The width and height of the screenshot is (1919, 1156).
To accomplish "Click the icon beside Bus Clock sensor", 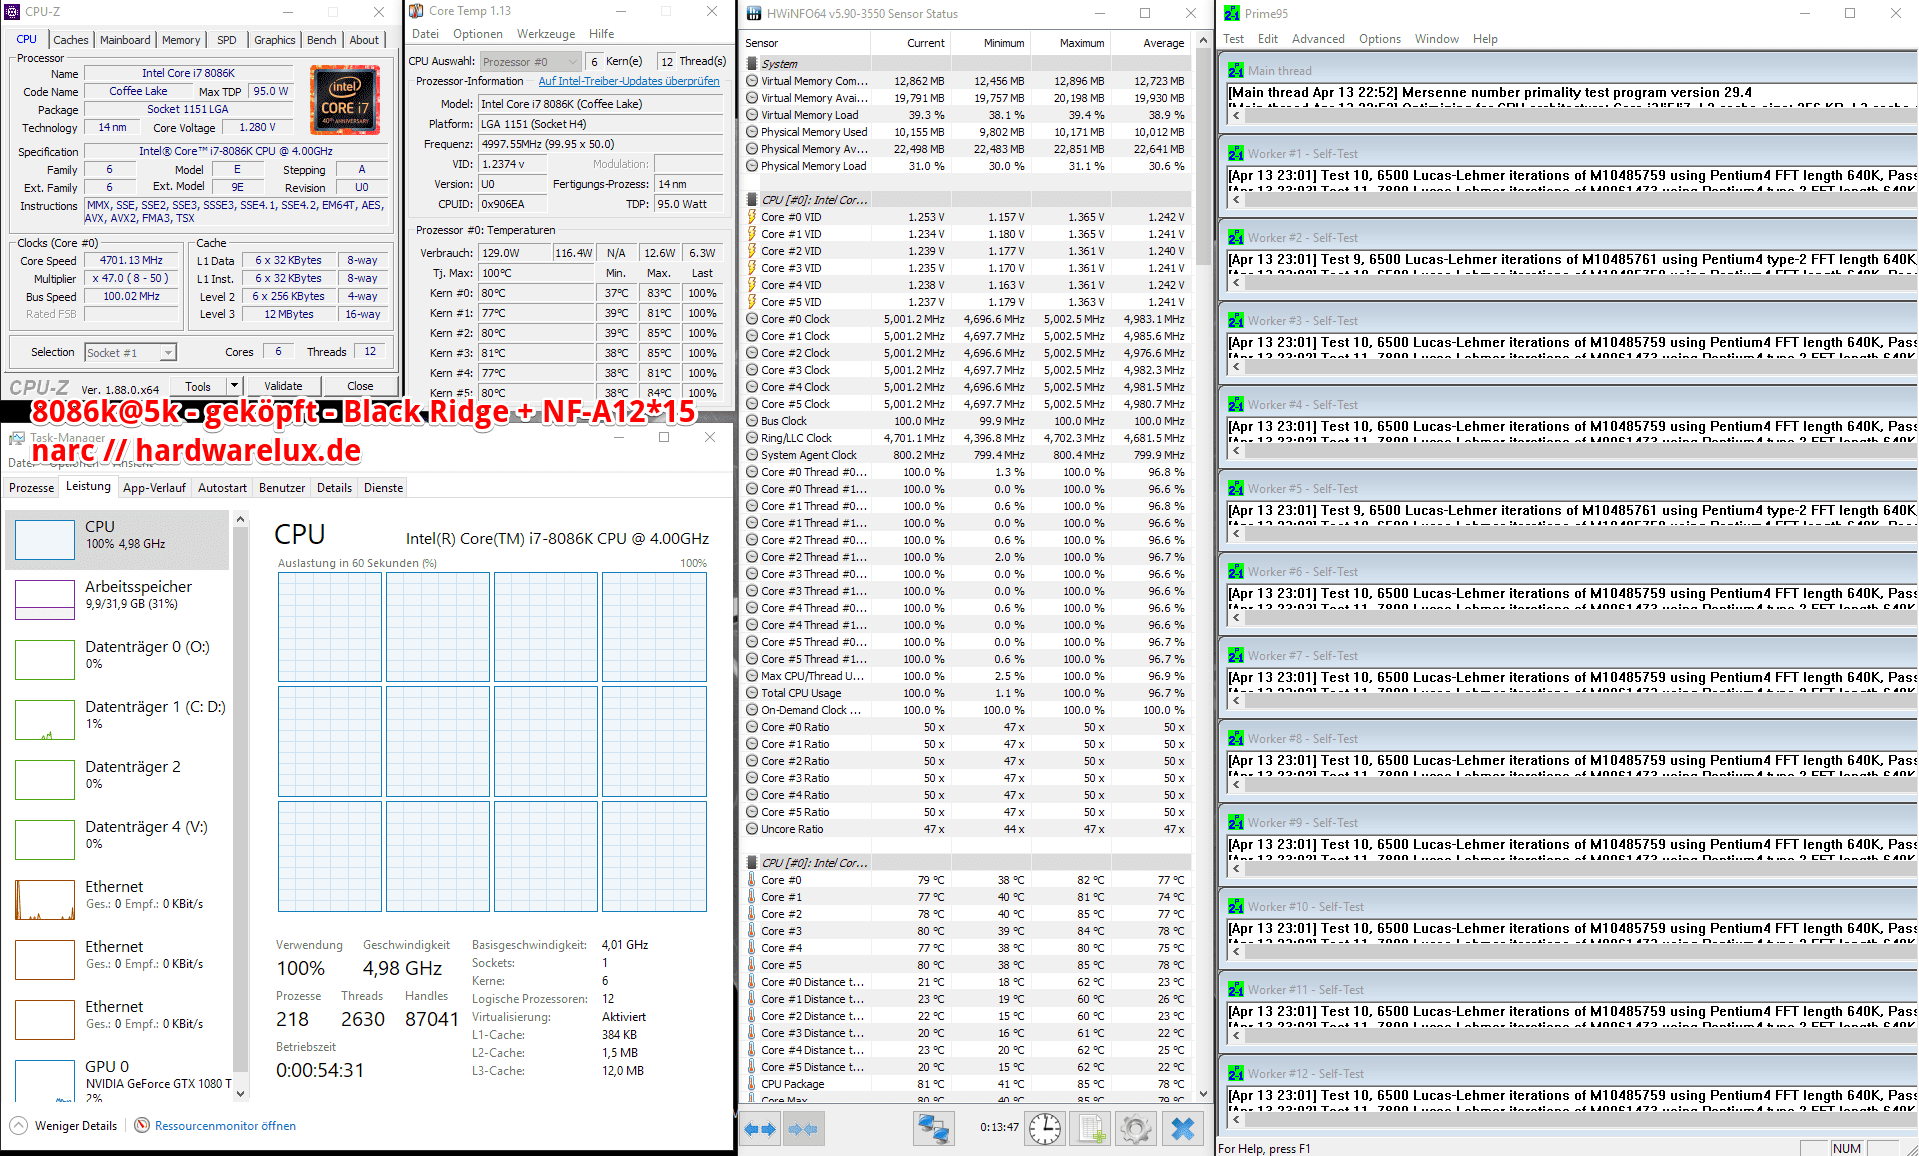I will click(x=752, y=421).
